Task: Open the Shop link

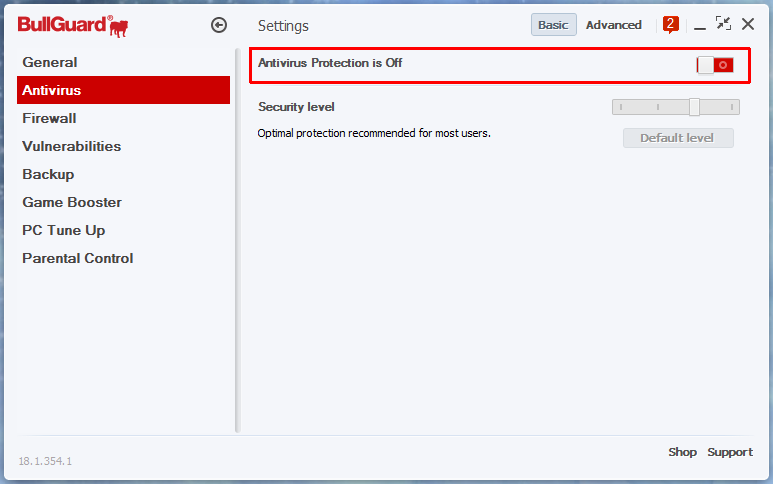Action: [x=682, y=452]
